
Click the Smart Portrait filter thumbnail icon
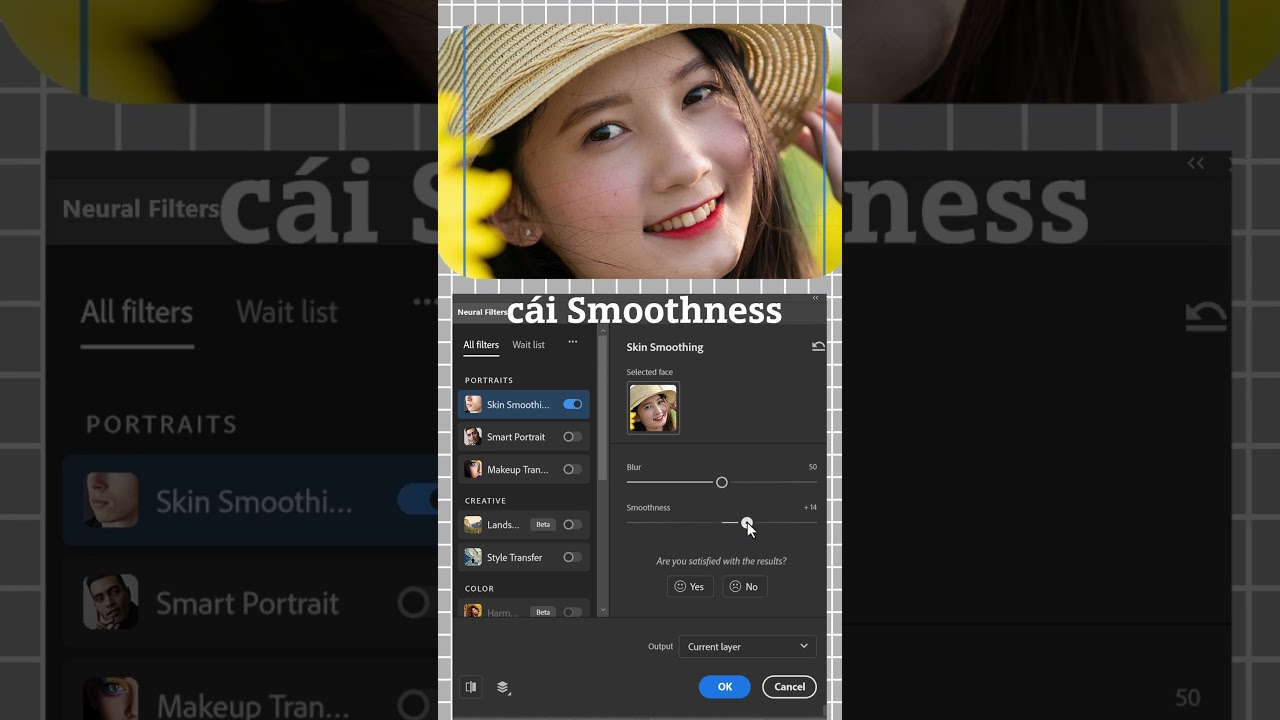(473, 437)
